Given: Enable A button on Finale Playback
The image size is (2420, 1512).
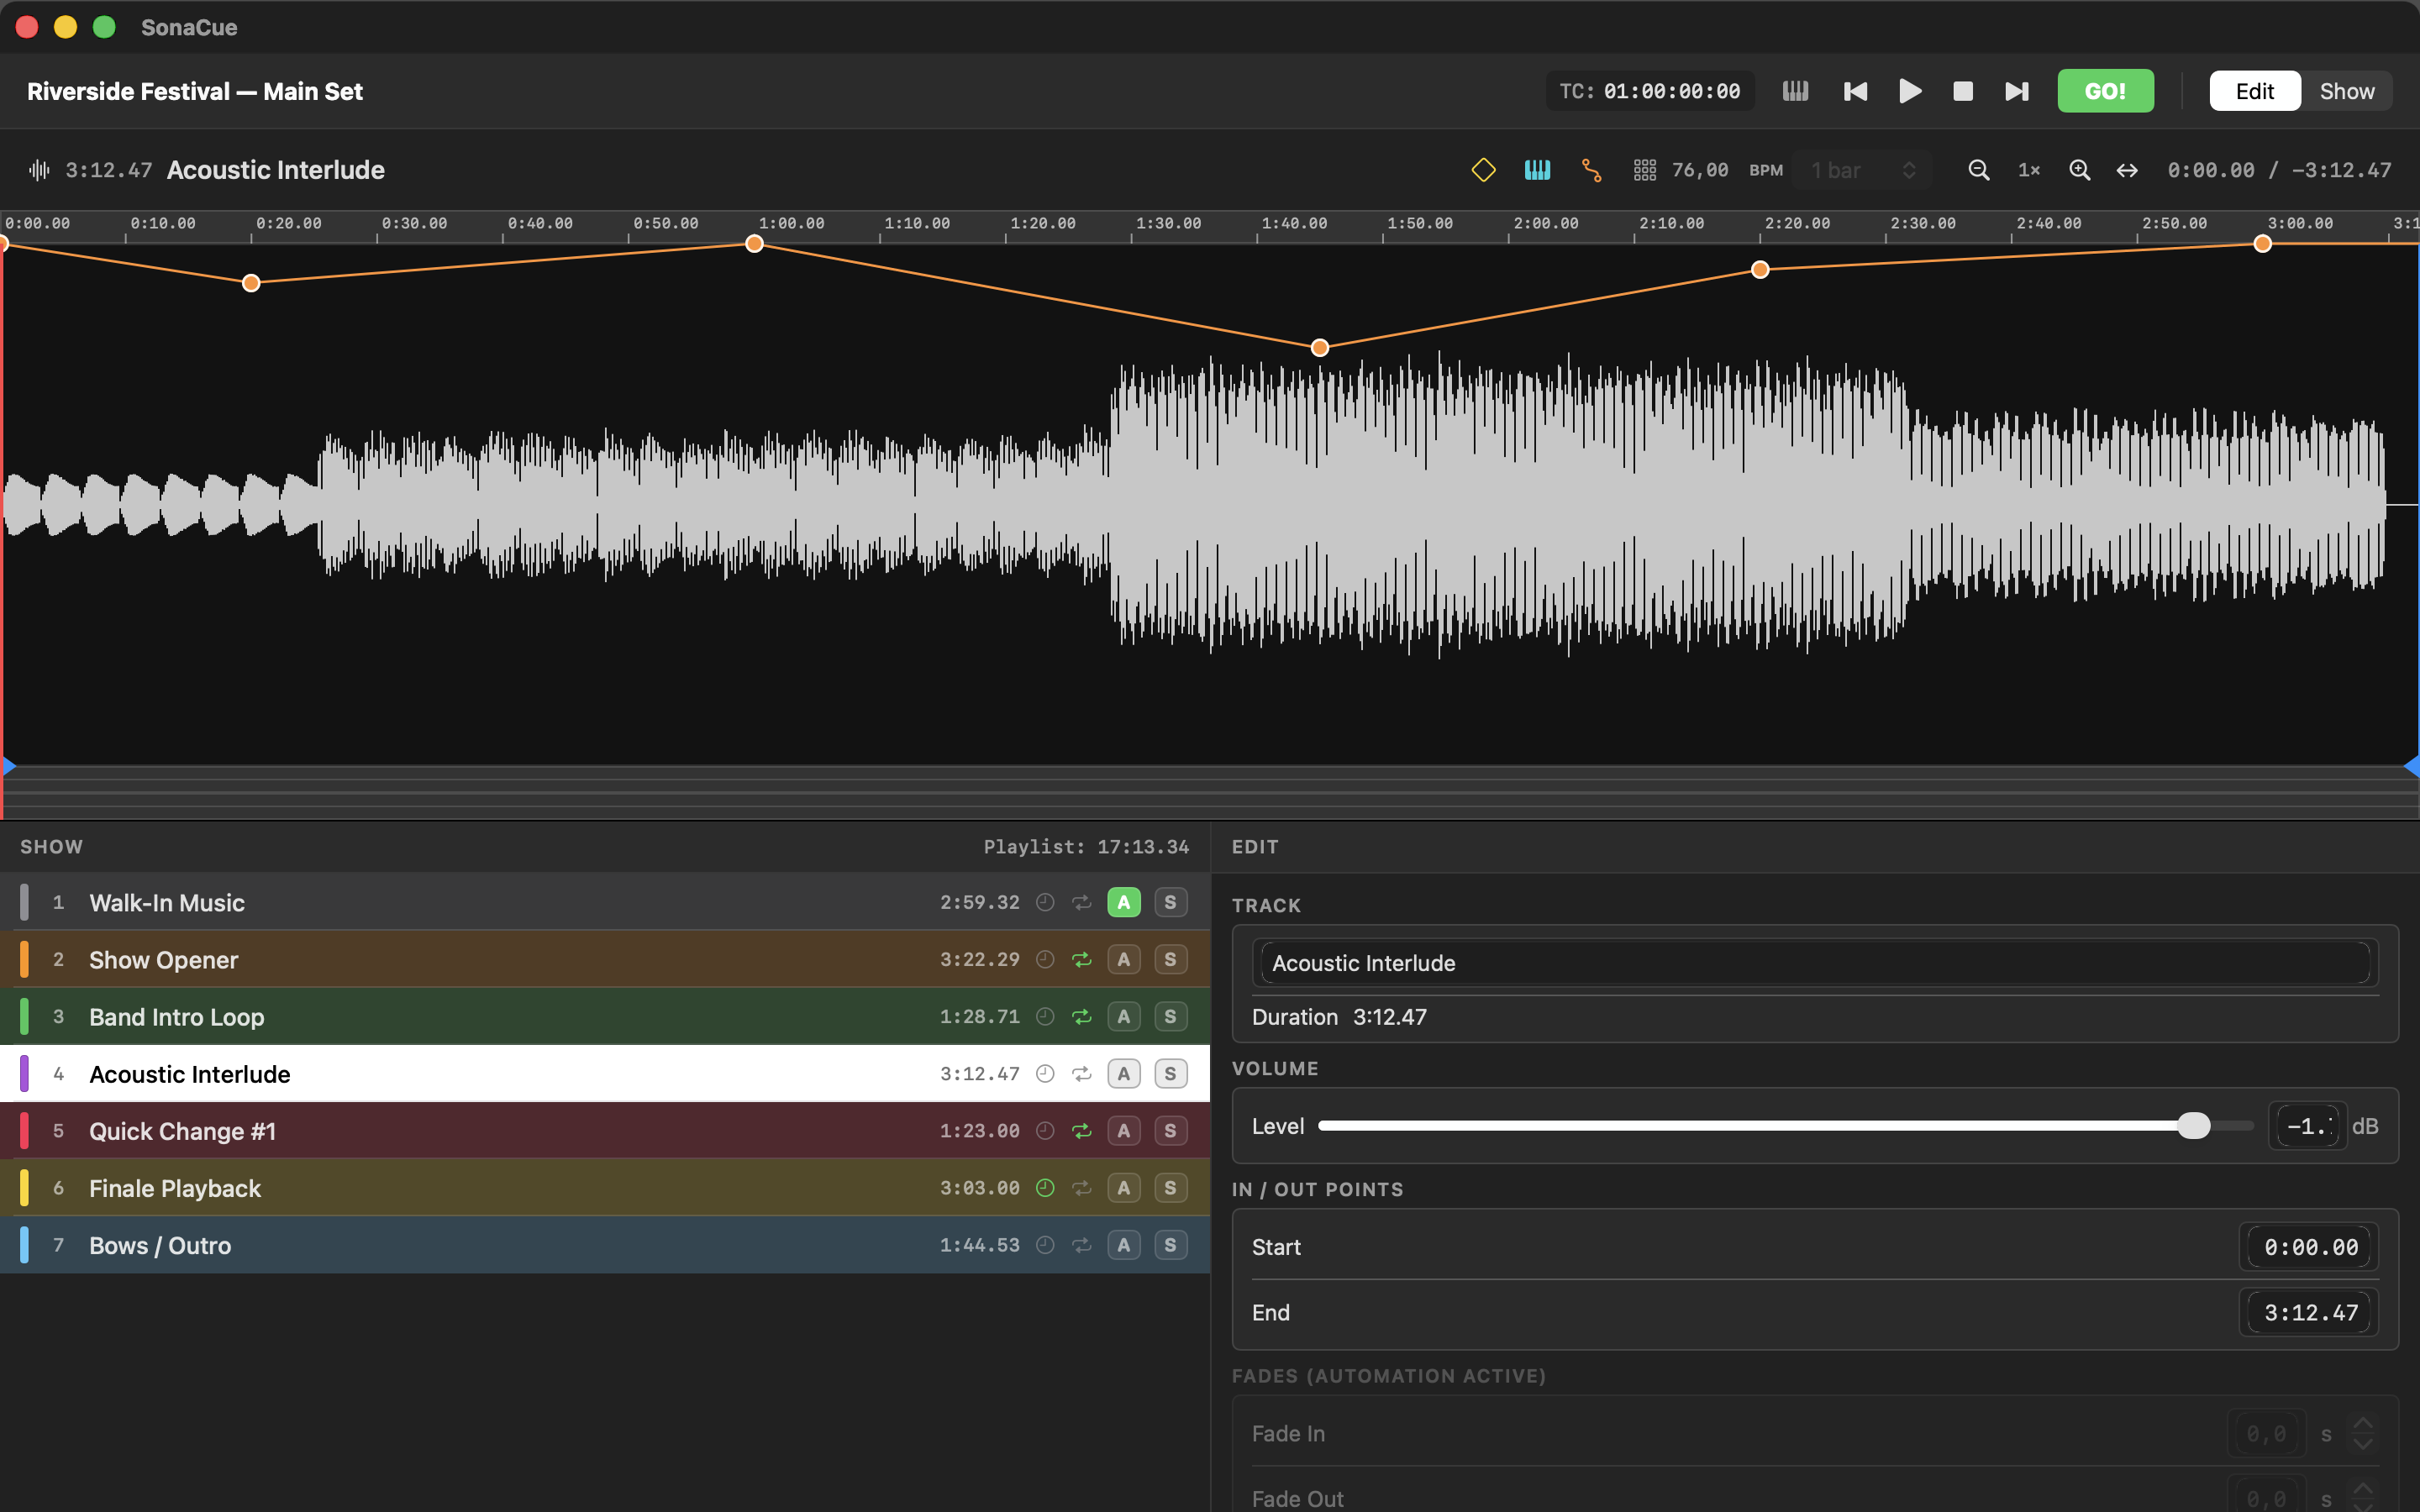Looking at the screenshot, I should coord(1124,1188).
